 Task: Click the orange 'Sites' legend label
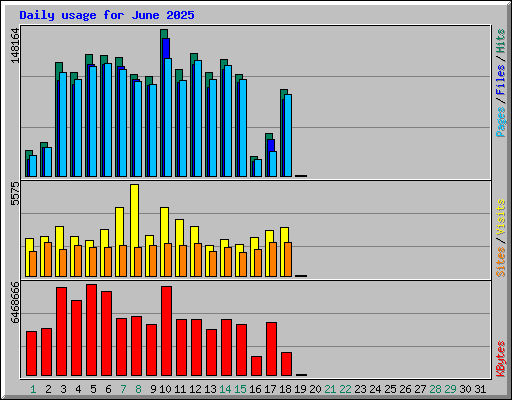[500, 262]
